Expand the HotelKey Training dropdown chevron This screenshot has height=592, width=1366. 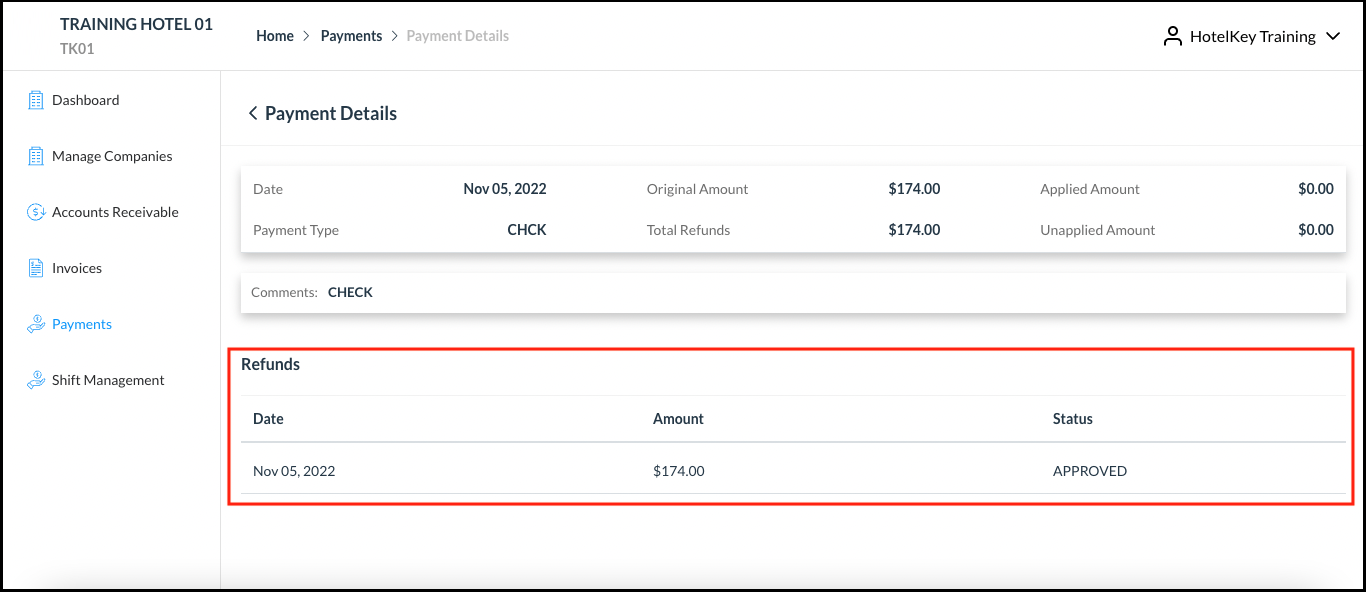coord(1332,36)
